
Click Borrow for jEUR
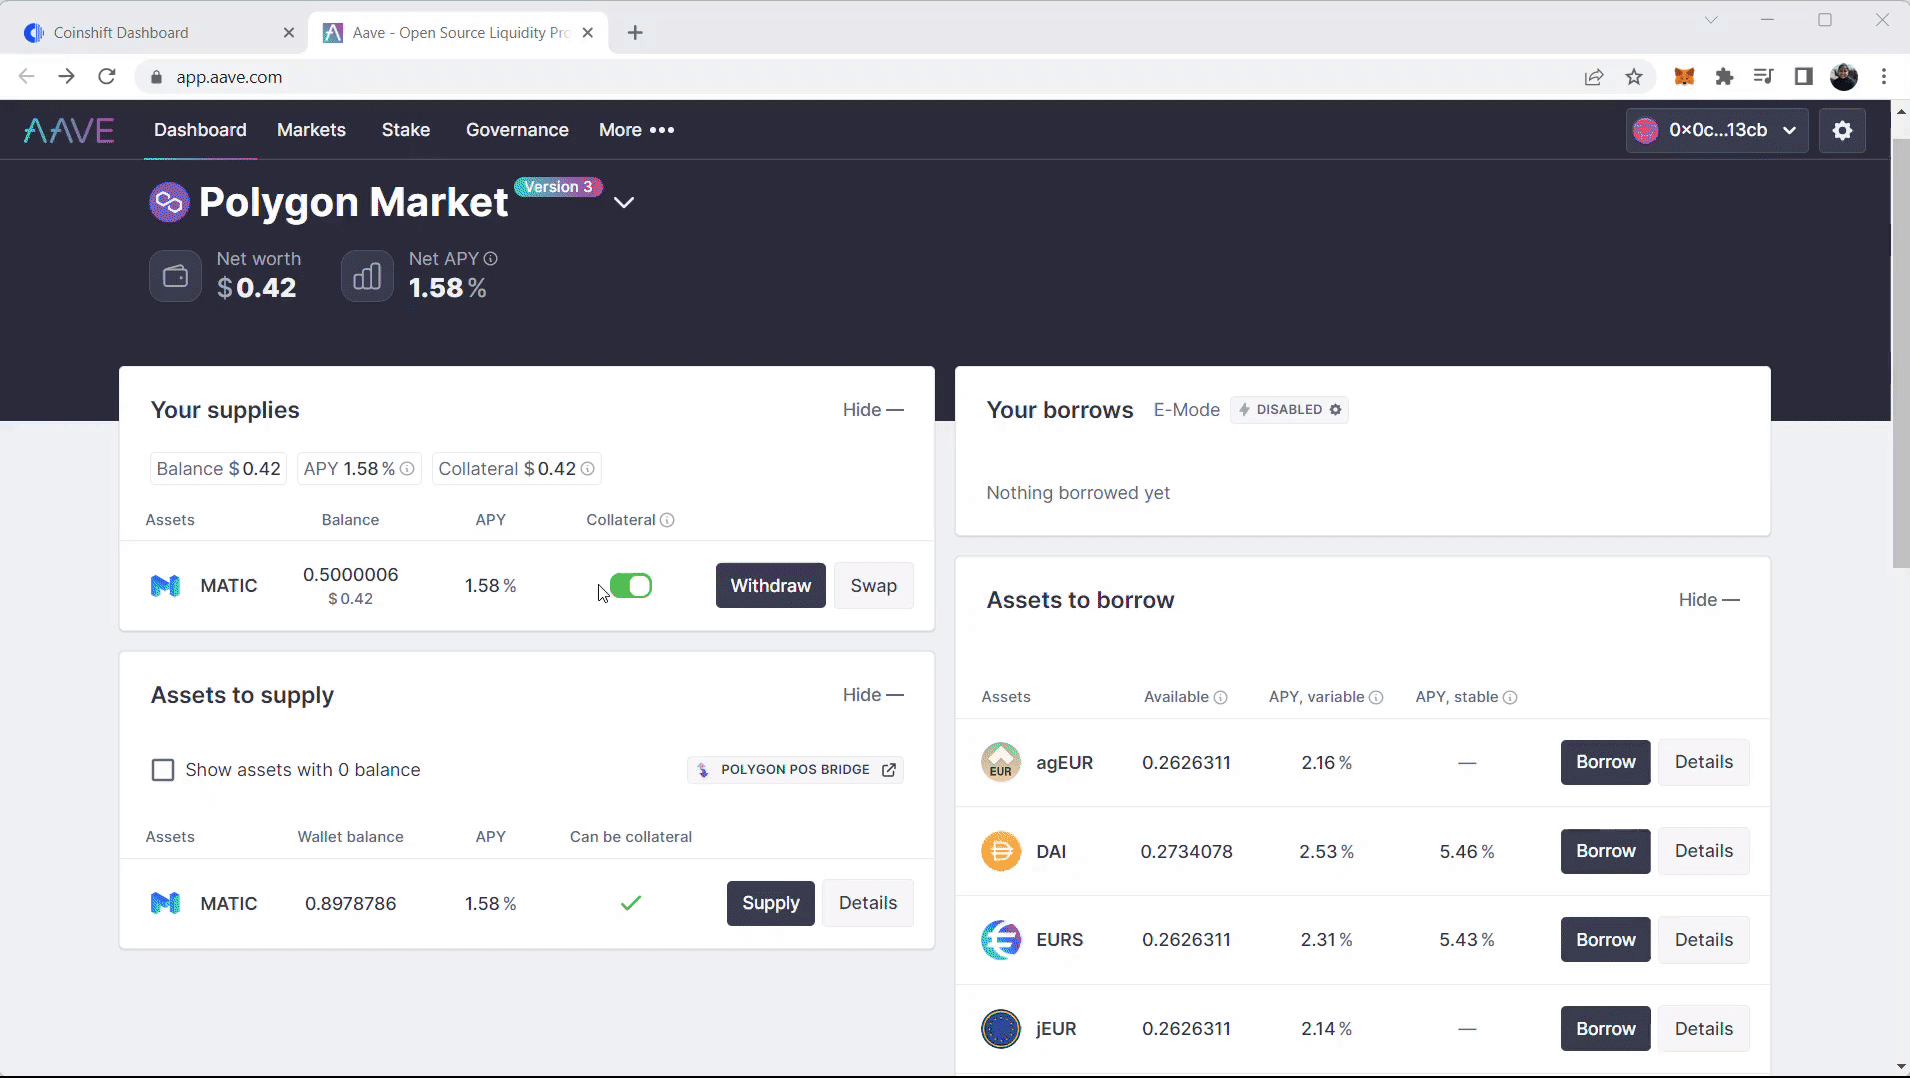(x=1605, y=1028)
